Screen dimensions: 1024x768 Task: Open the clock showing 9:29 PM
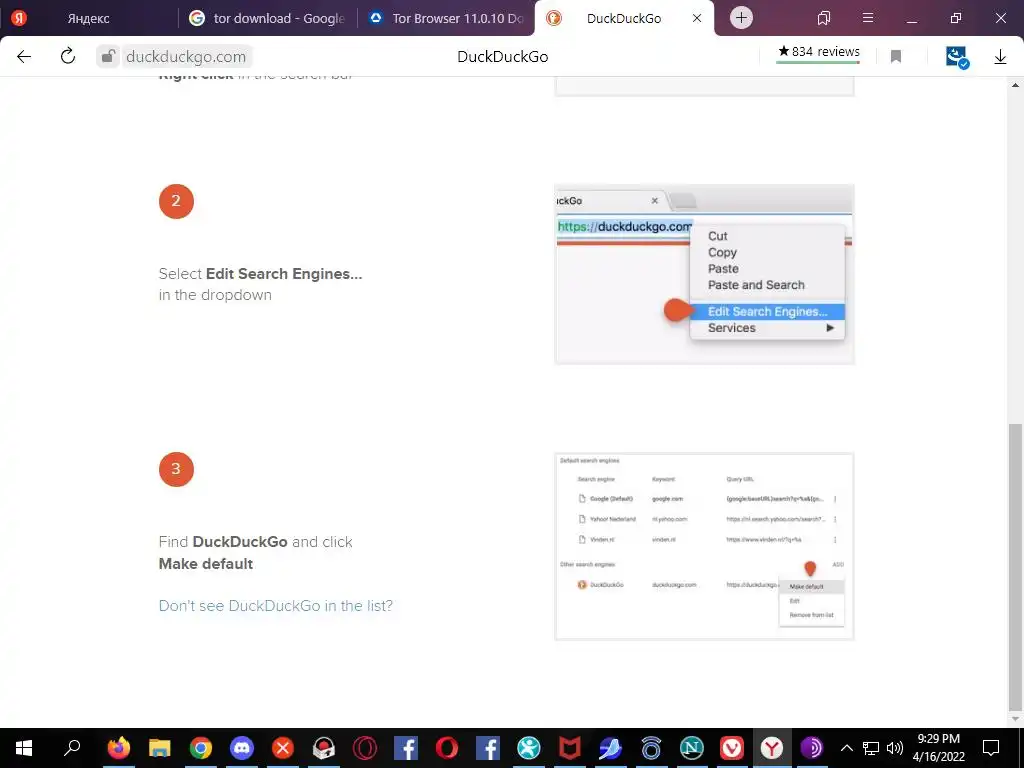938,748
